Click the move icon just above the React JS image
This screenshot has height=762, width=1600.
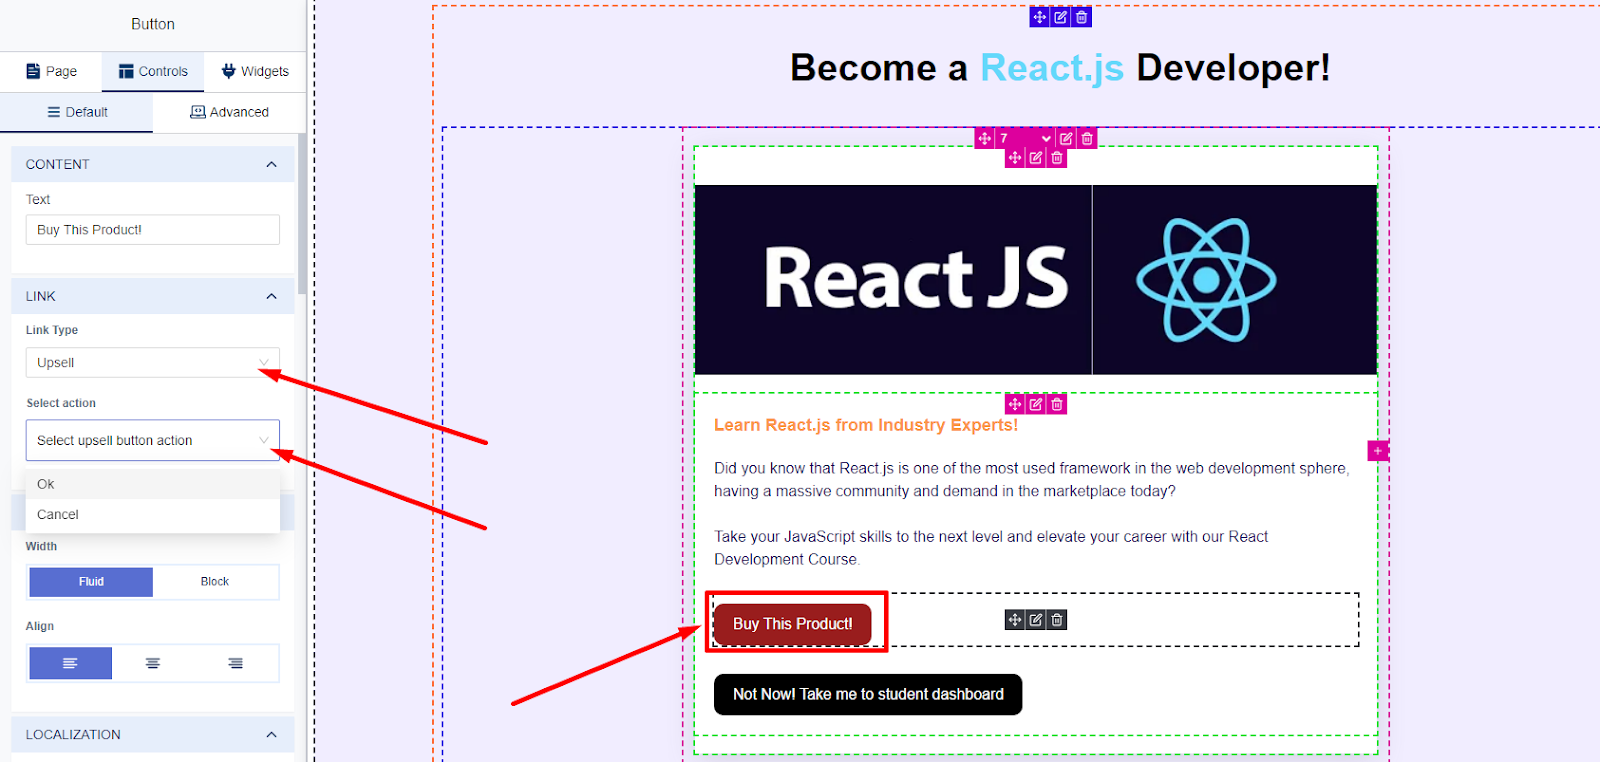tap(1015, 158)
